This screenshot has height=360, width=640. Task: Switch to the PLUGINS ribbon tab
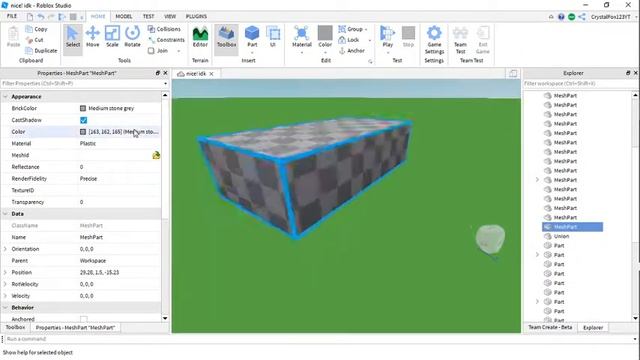[x=196, y=16]
